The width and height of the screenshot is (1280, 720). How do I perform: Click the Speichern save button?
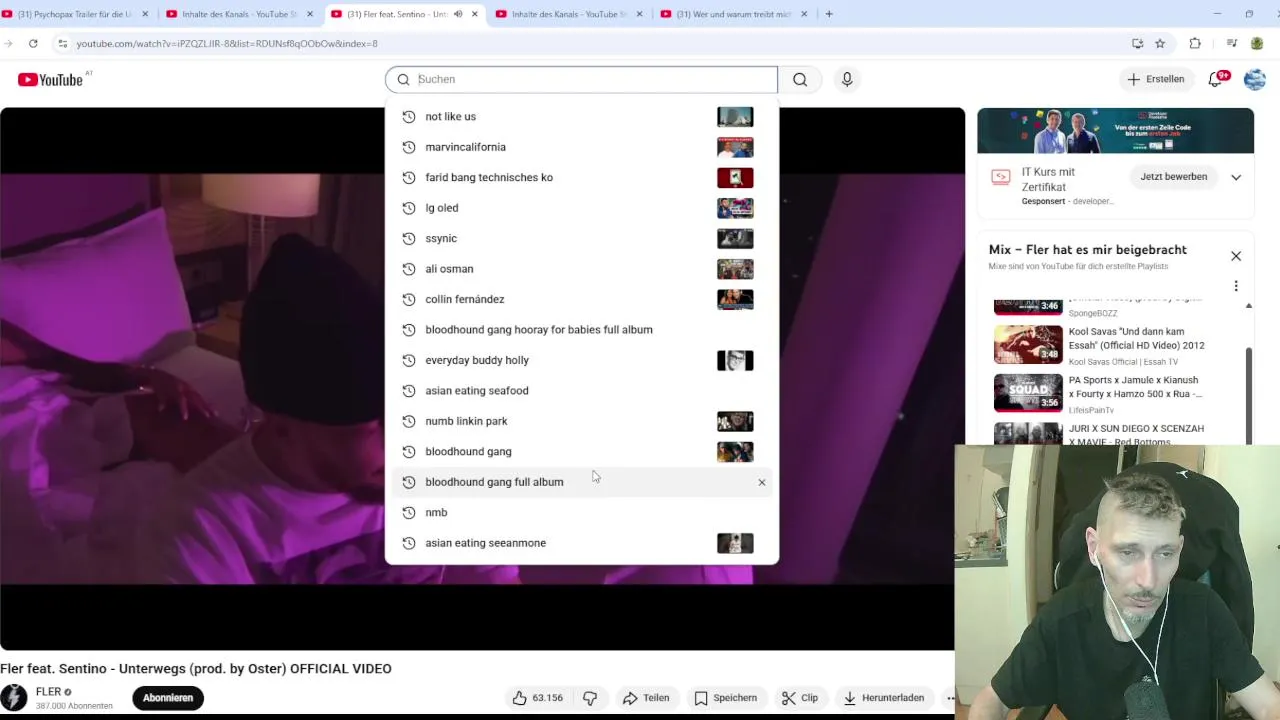click(725, 698)
